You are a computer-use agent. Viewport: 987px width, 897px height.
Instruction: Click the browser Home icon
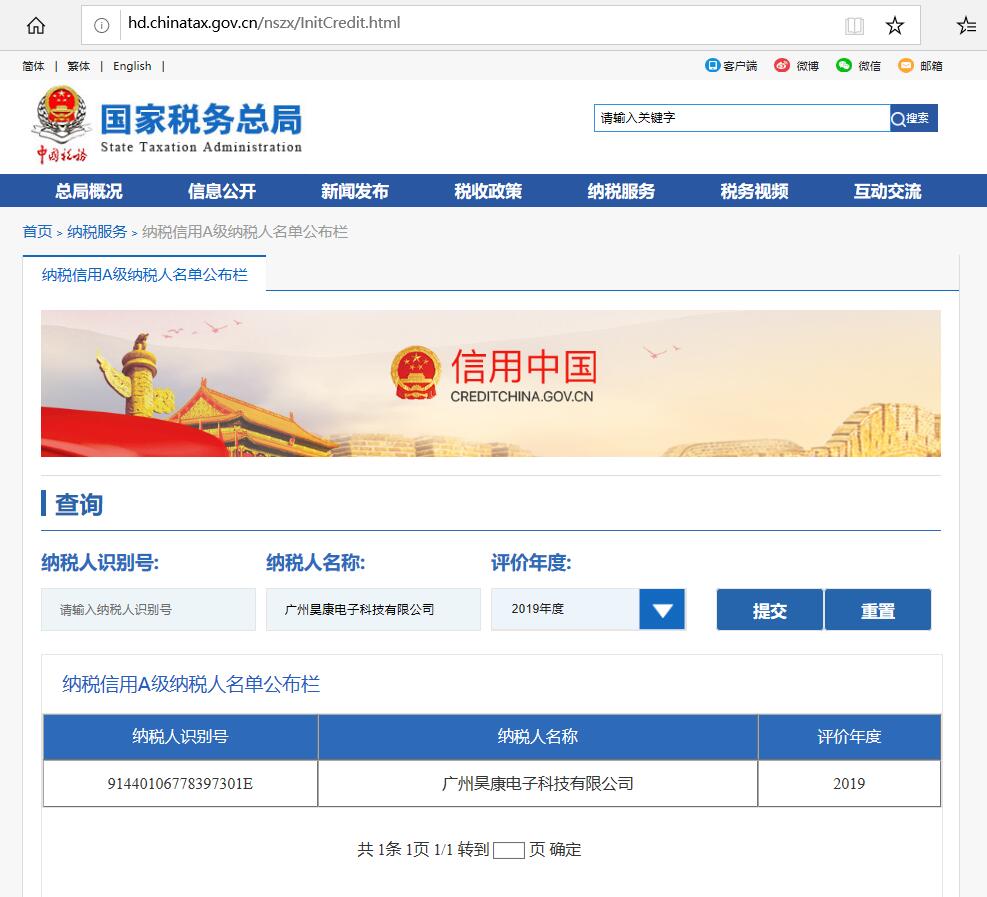pyautogui.click(x=36, y=25)
